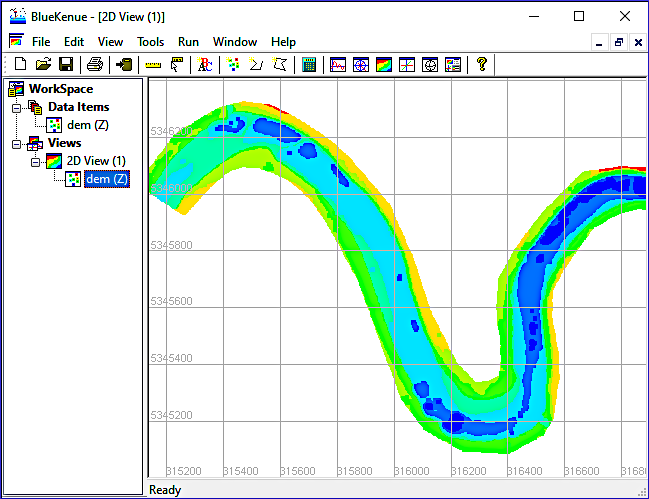This screenshot has height=499, width=649.
Task: Click the yellow question mark help icon
Action: pyautogui.click(x=481, y=64)
